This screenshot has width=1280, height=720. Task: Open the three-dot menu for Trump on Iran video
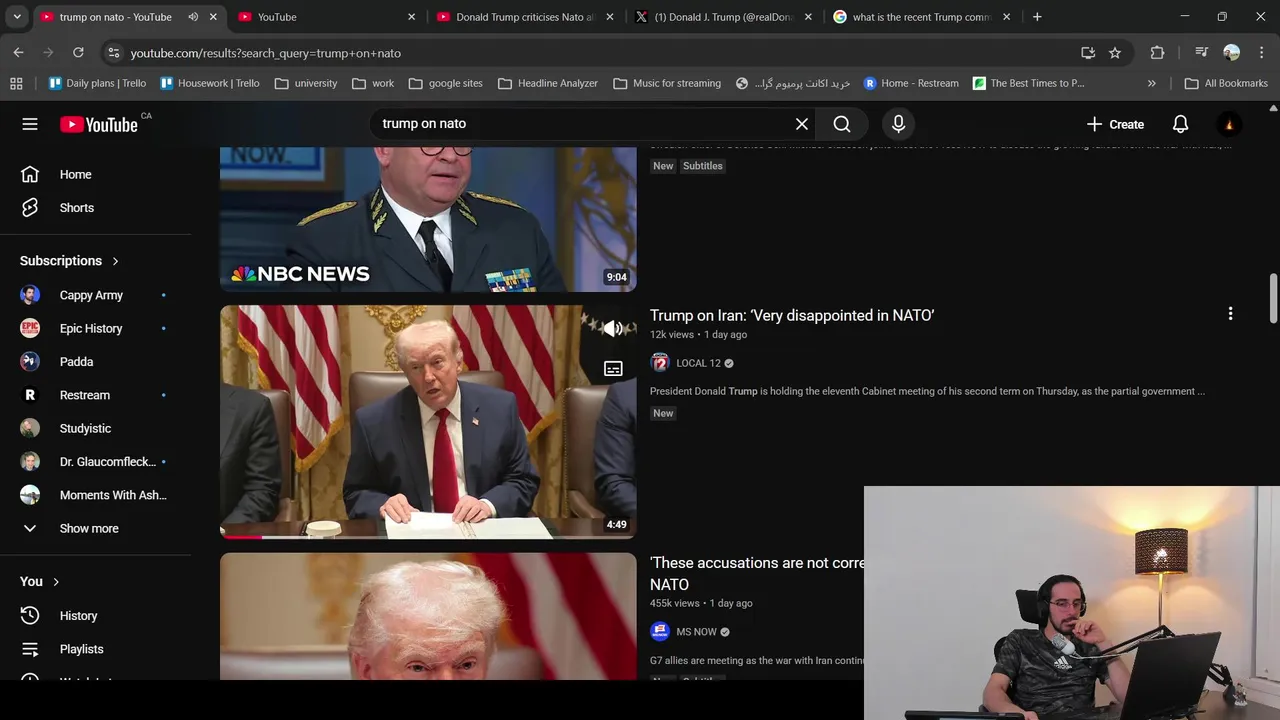1230,314
